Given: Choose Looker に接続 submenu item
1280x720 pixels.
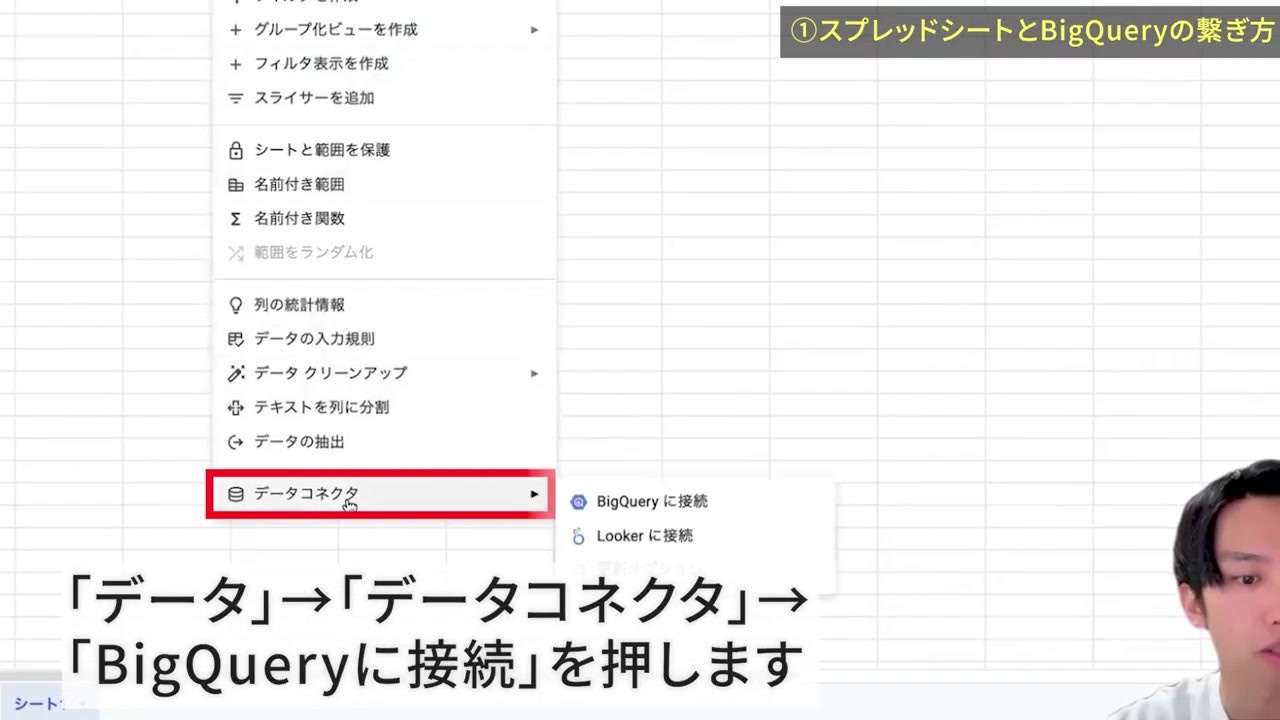Looking at the screenshot, I should pos(694,536).
